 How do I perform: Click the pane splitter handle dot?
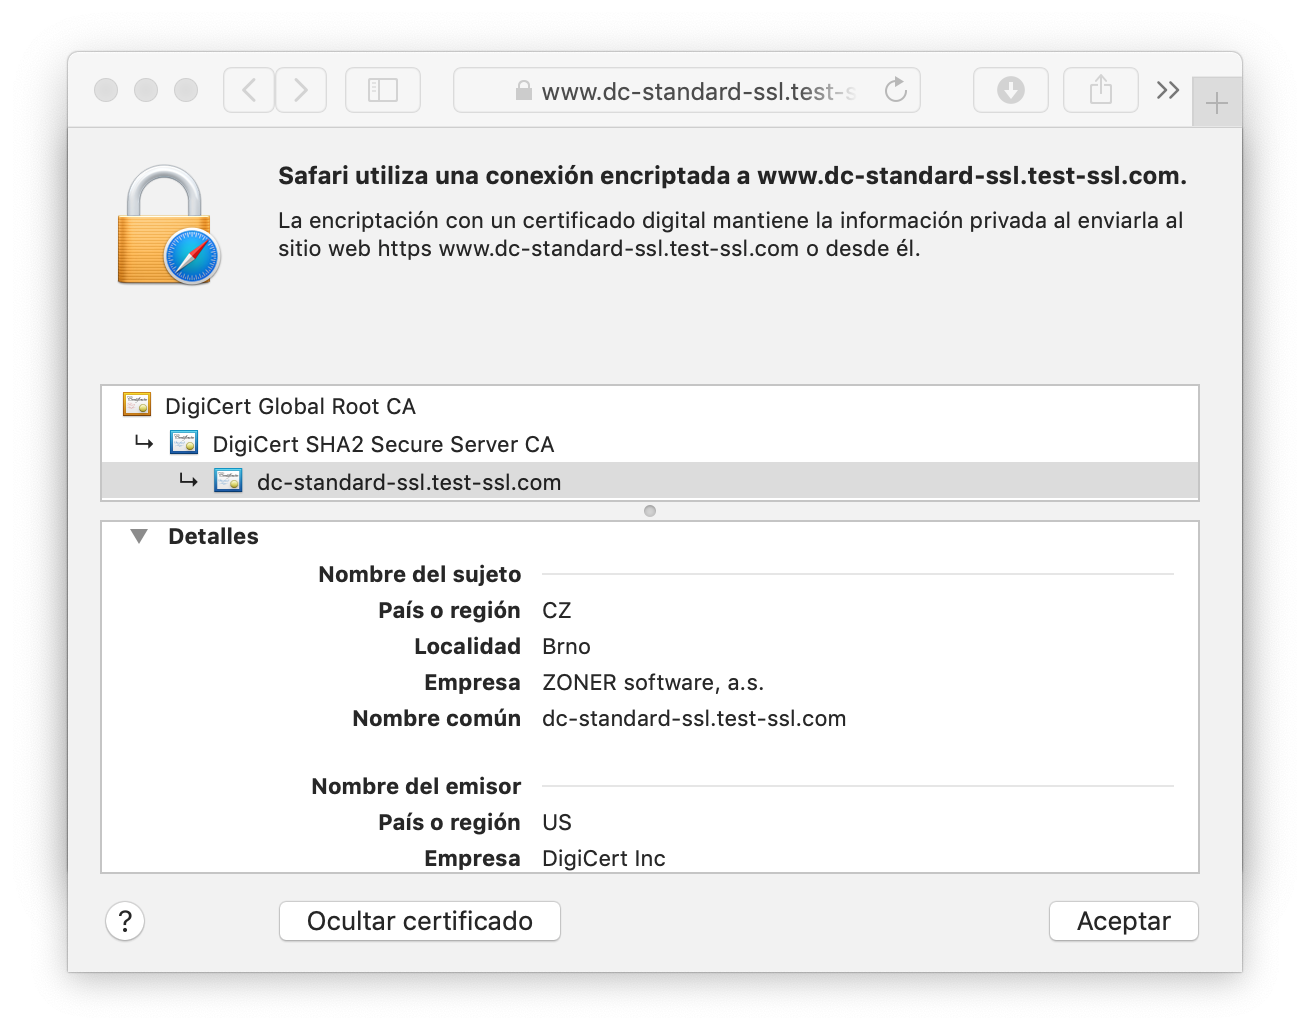click(x=650, y=511)
